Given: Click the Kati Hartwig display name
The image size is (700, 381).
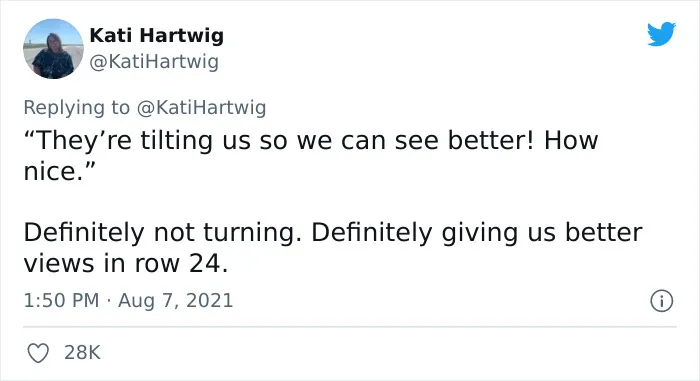Looking at the screenshot, I should 157,35.
